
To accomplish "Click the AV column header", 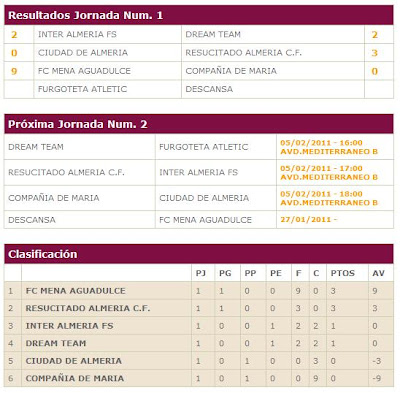I will coord(378,273).
